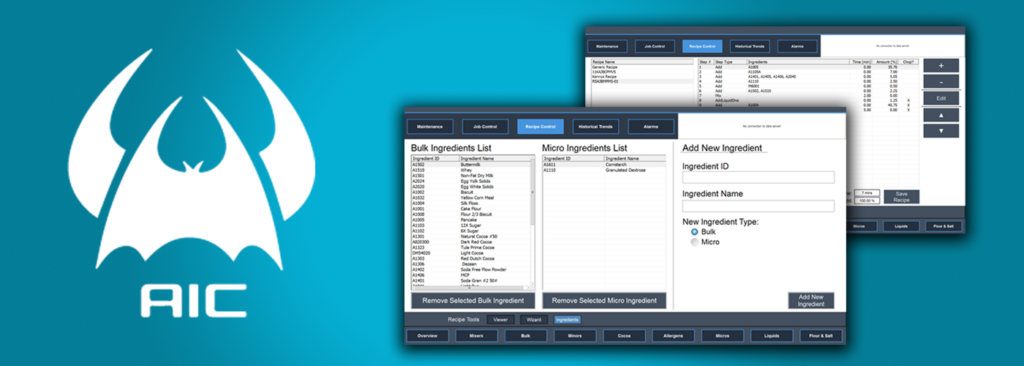The width and height of the screenshot is (1024, 366).
Task: Open Historical Trends in the back window
Action: pyautogui.click(x=750, y=46)
